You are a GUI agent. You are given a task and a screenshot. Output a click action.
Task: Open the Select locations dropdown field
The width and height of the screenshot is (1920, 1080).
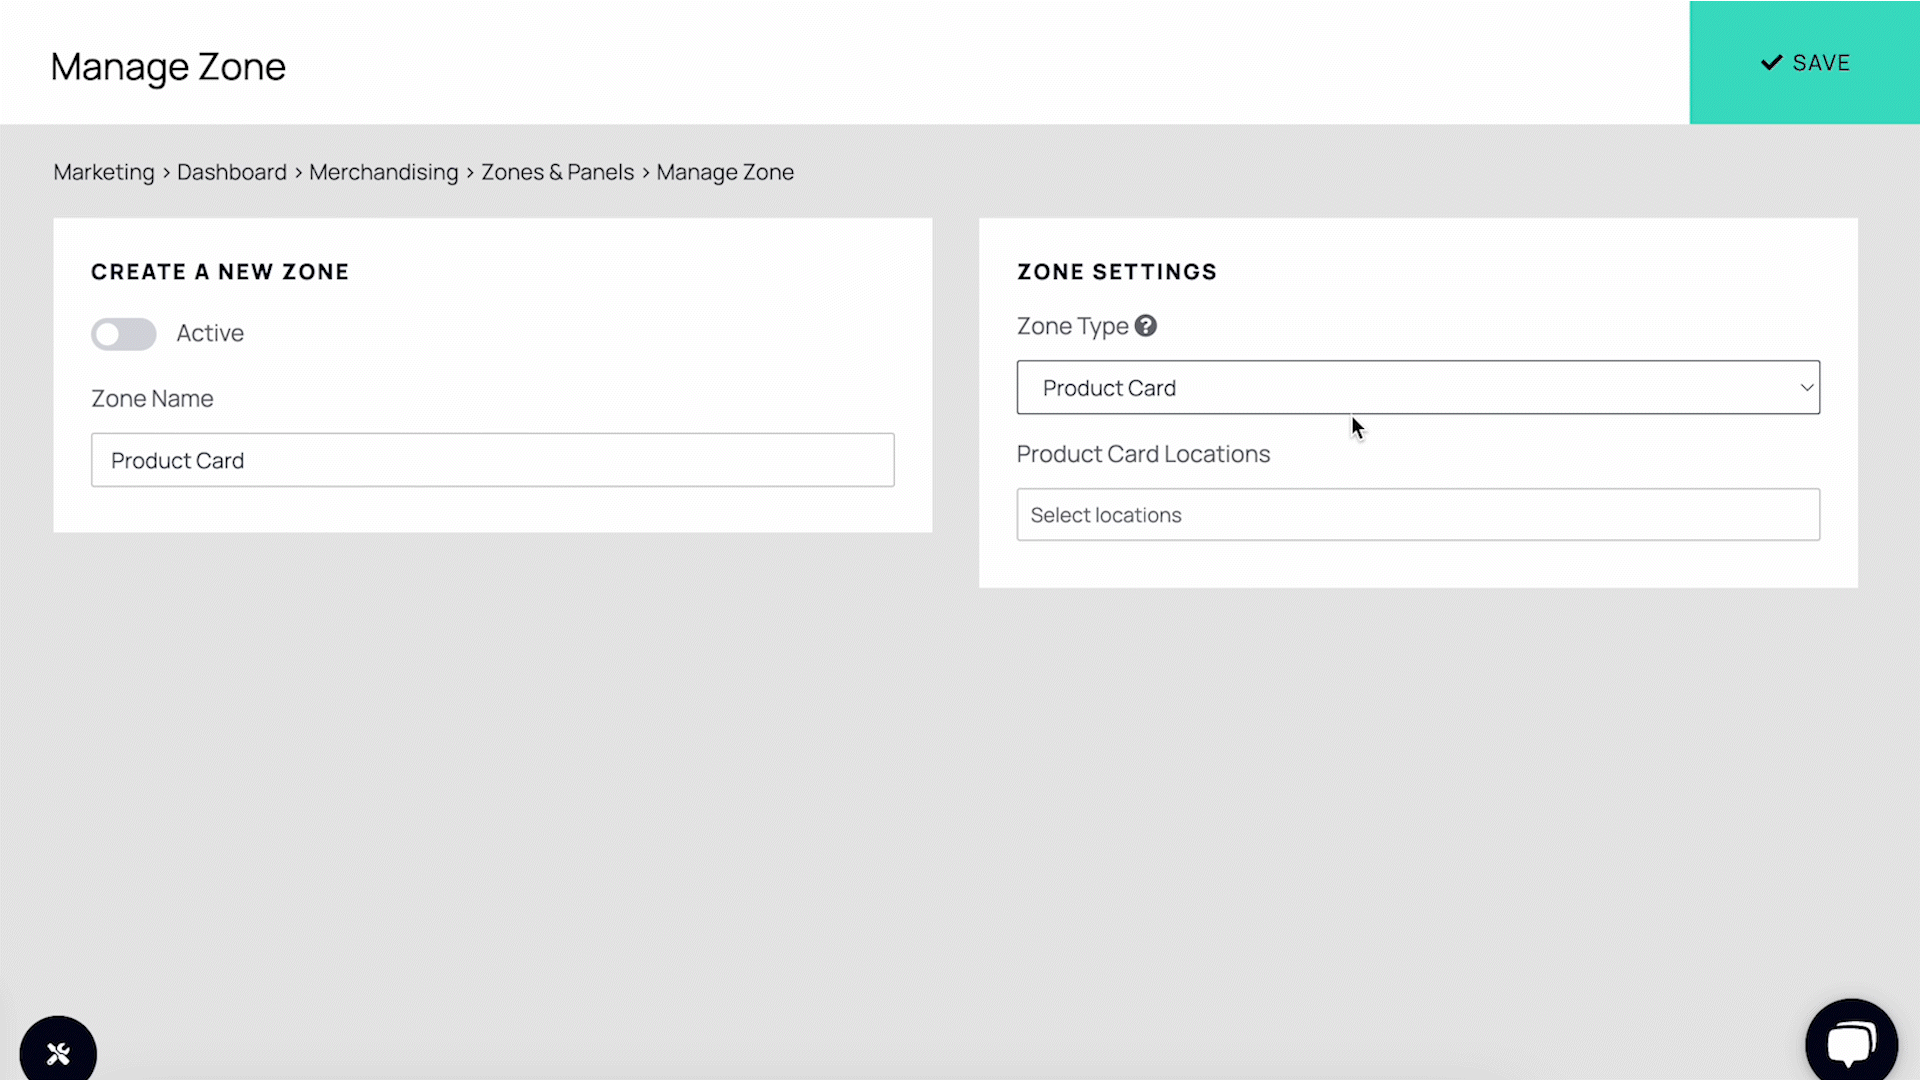click(x=1417, y=515)
